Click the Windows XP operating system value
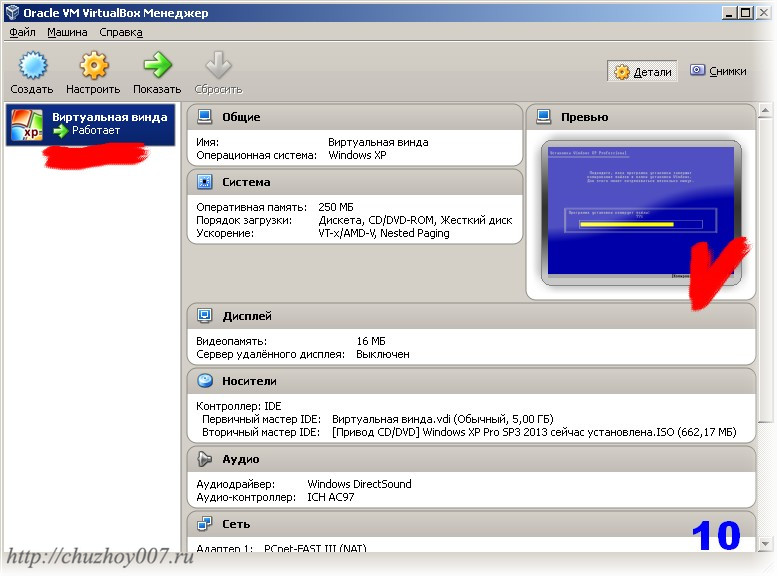 point(357,155)
